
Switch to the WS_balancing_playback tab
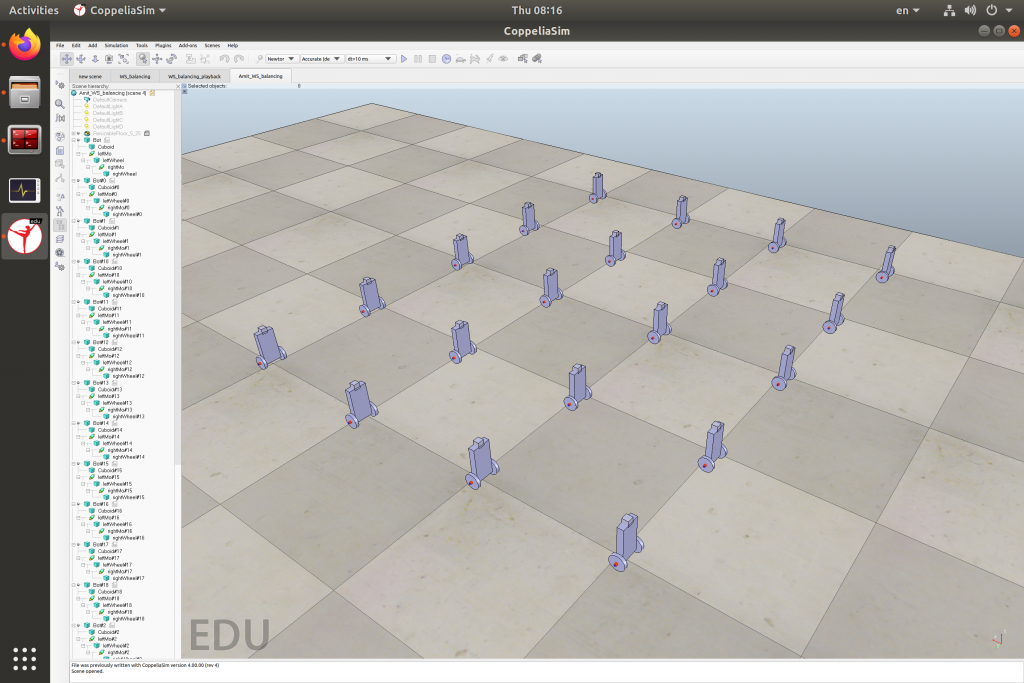click(194, 76)
